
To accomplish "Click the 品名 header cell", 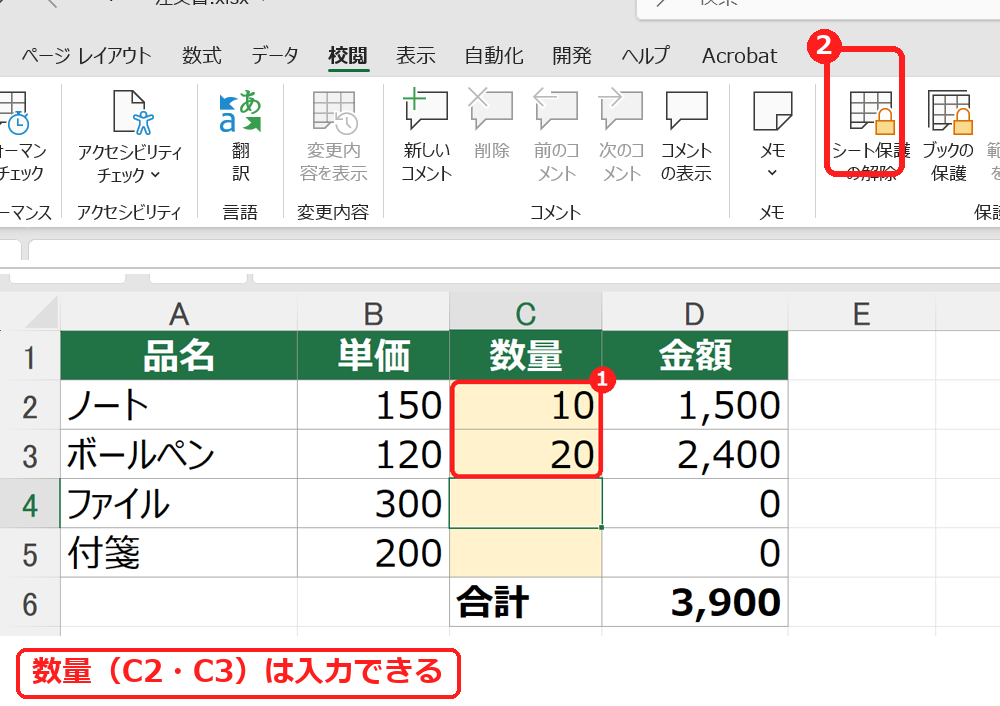I will pyautogui.click(x=179, y=355).
